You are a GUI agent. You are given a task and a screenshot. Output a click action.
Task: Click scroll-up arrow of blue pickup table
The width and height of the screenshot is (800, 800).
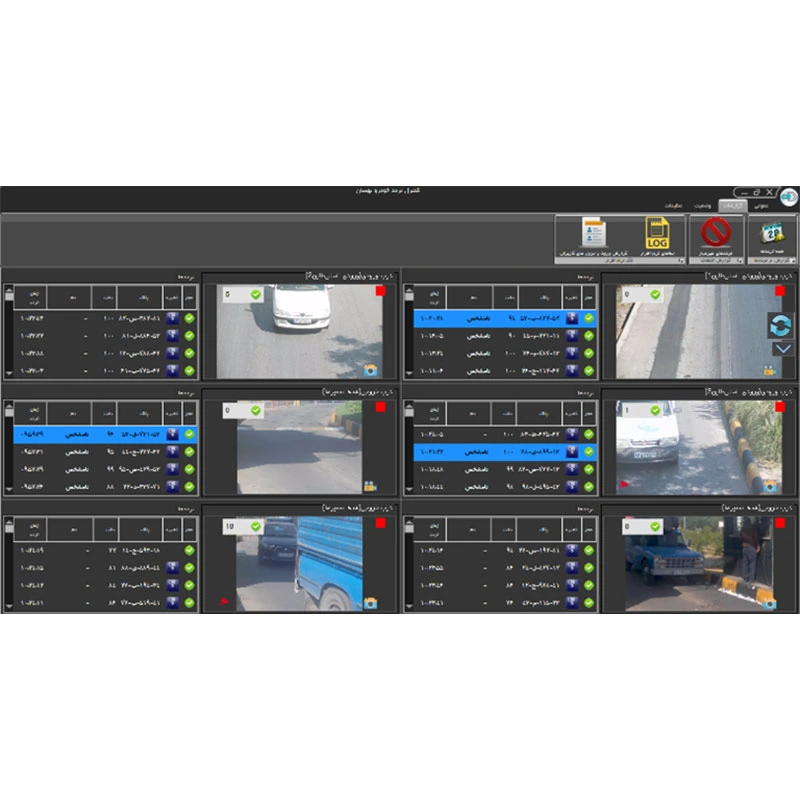(409, 522)
